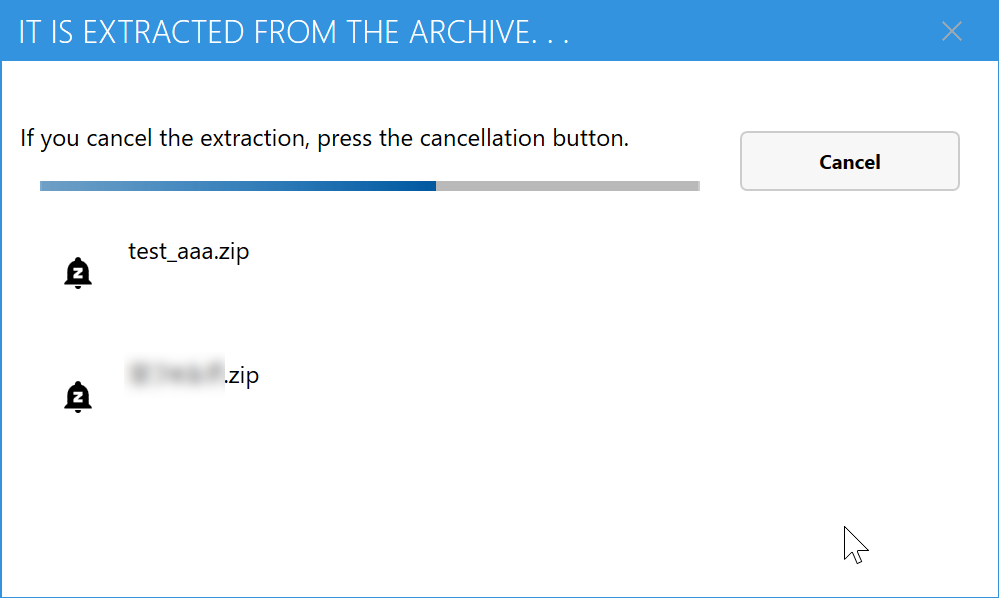The image size is (999, 598).
Task: Click the '.zip' extension of the second file
Action: (242, 376)
